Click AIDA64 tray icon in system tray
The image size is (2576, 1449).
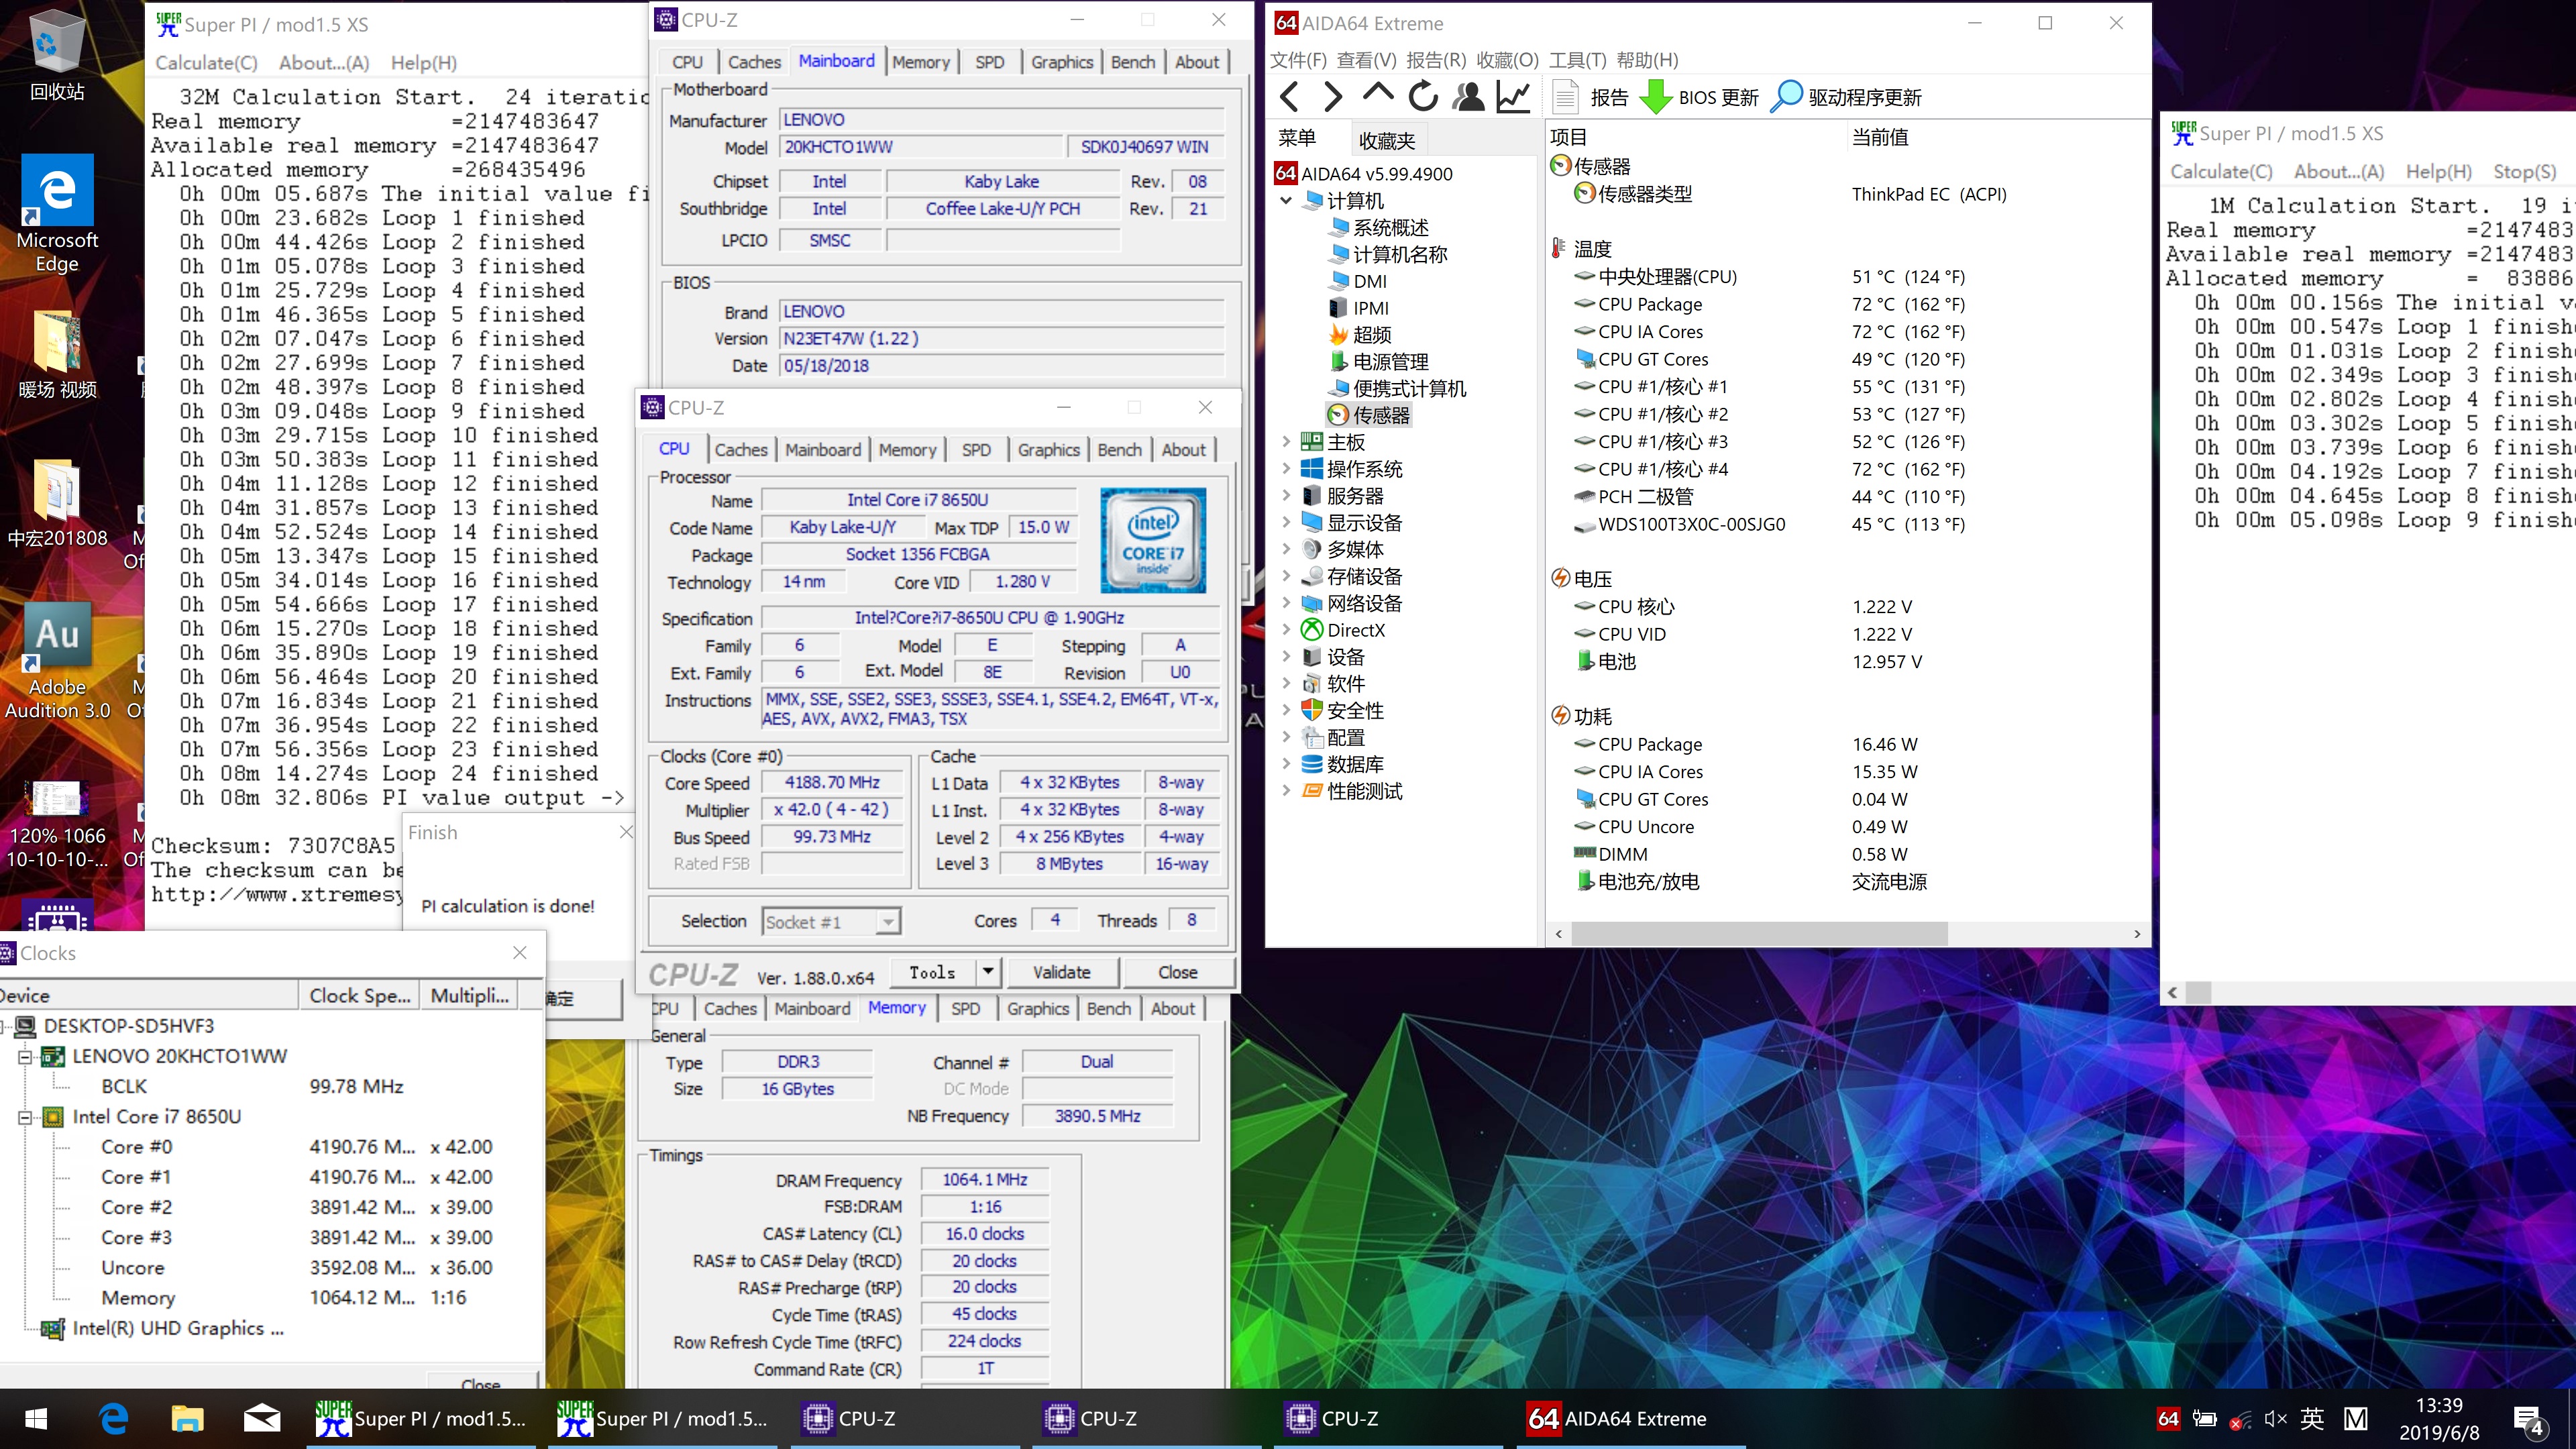[x=2168, y=1419]
